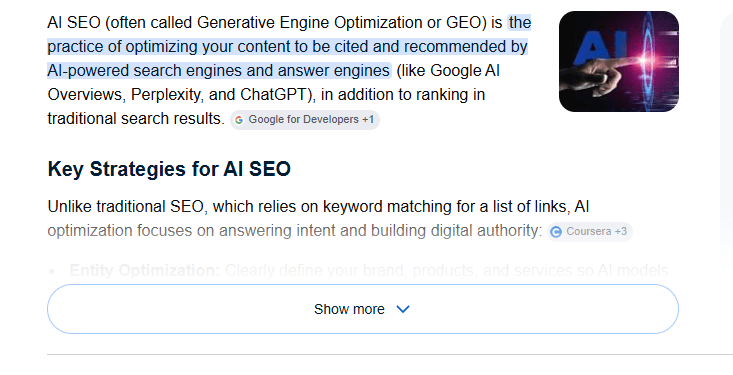Click the +3 count after Coursera
The image size is (733, 375).
pyautogui.click(x=621, y=231)
